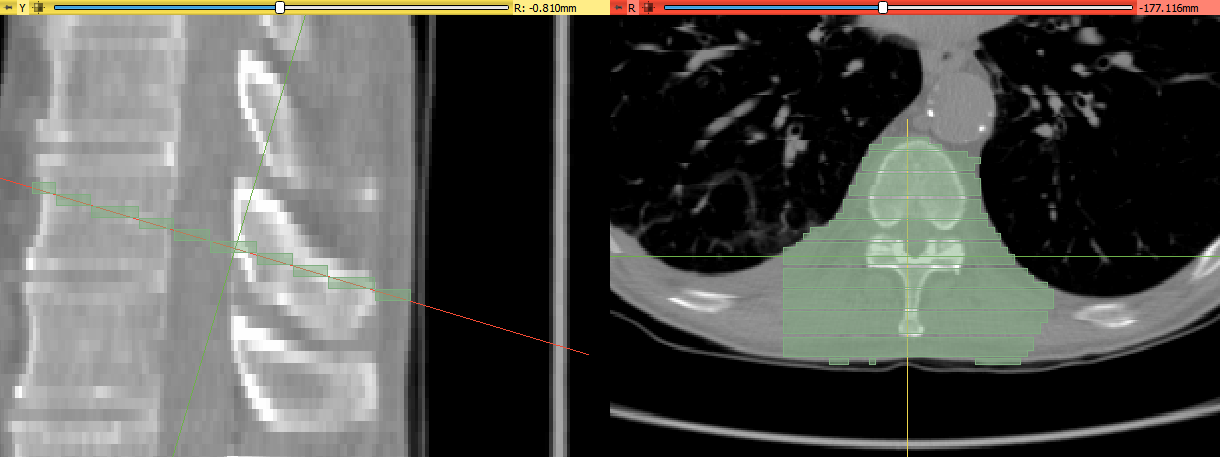Click the maximize view icon in the yellow slice bar
The width and height of the screenshot is (1220, 457).
pos(39,7)
